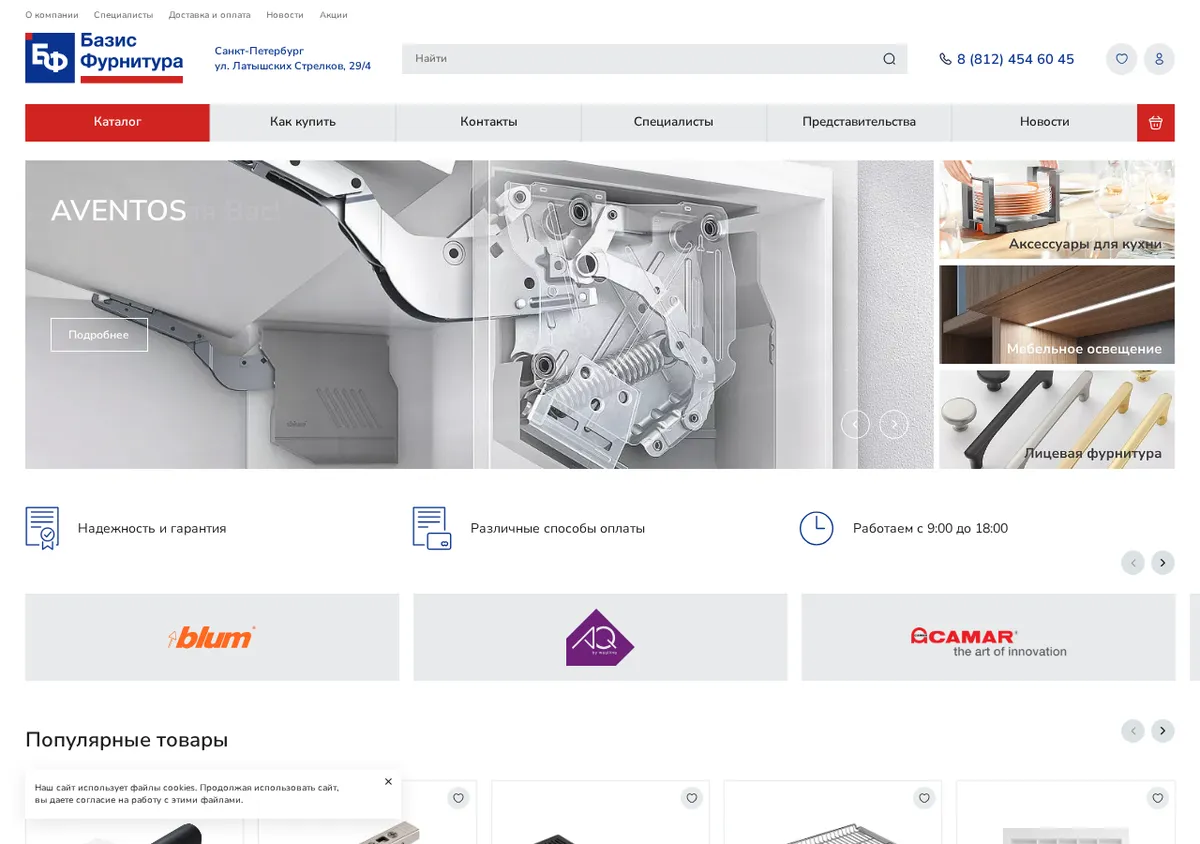The image size is (1200, 844).
Task: Open the favorites heart icon in header
Action: coord(1121,59)
